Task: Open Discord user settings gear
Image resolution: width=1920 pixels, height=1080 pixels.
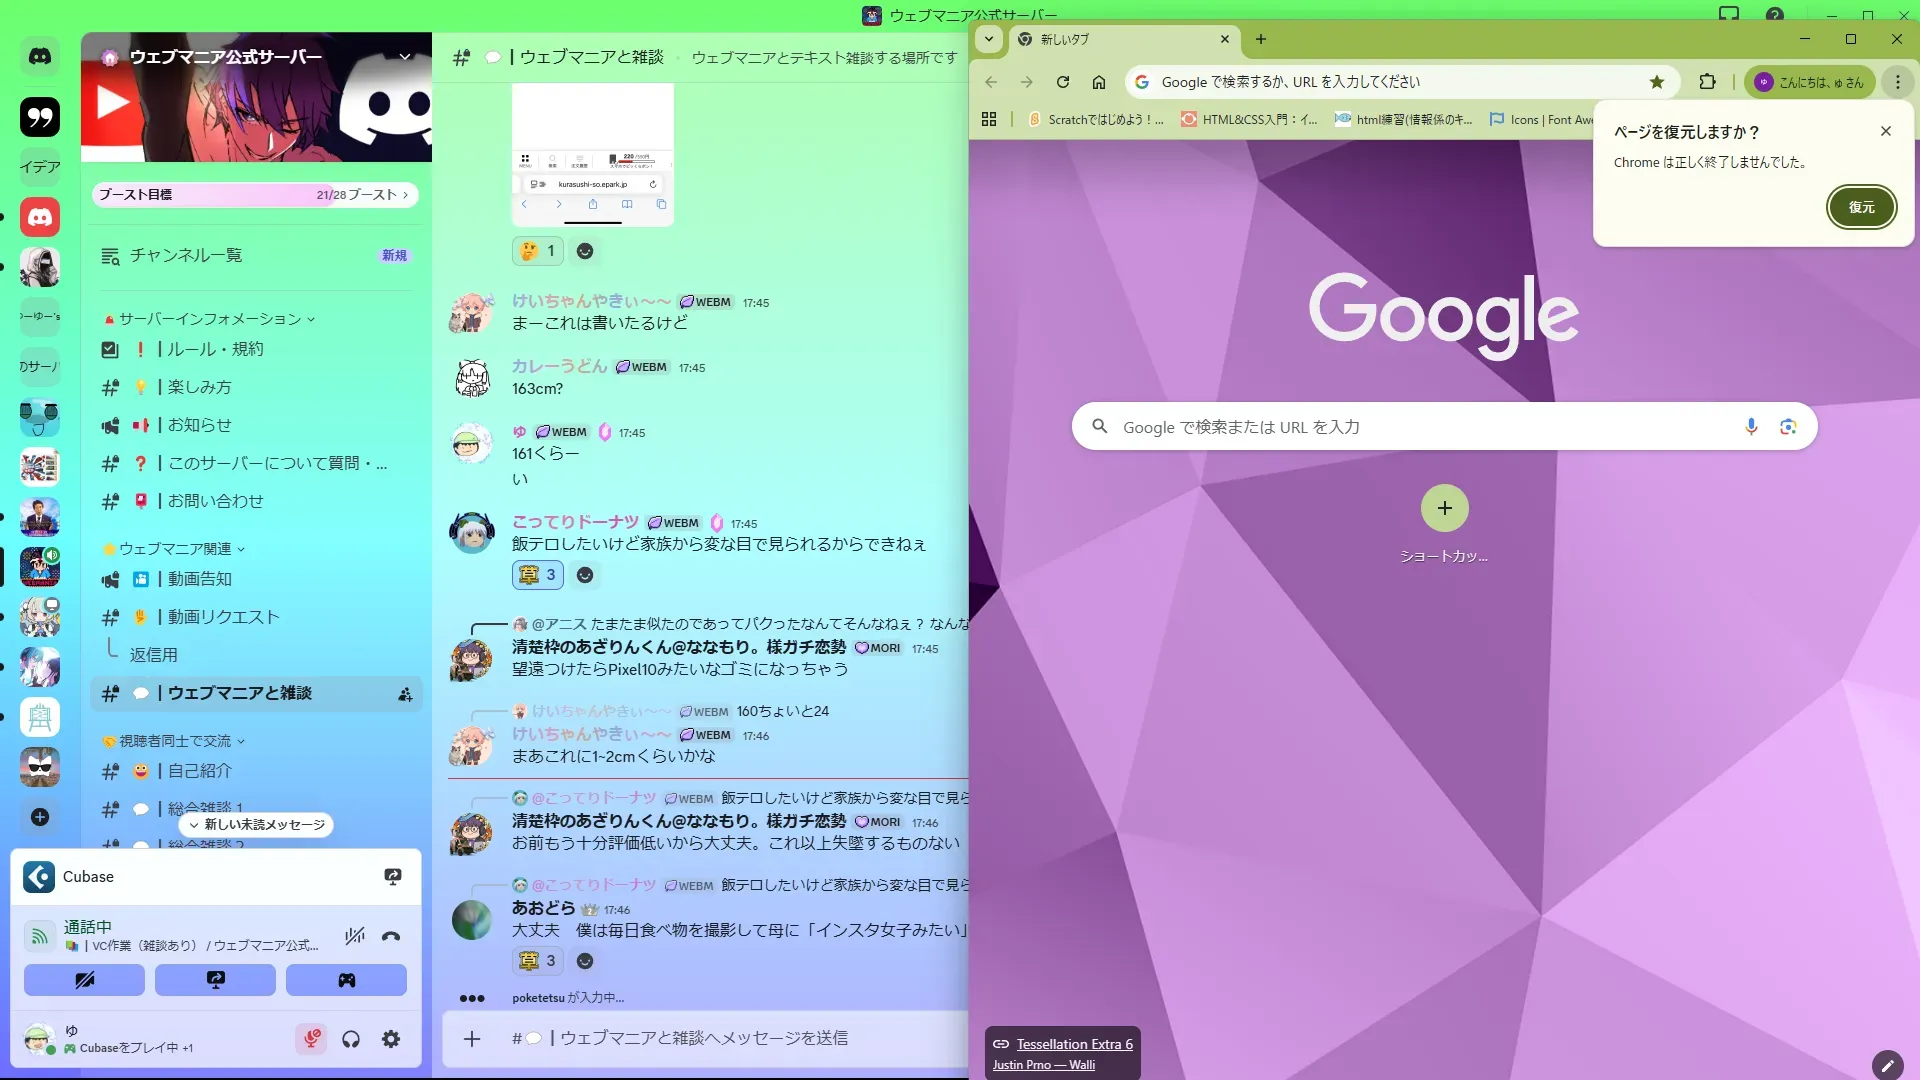Action: tap(391, 1039)
